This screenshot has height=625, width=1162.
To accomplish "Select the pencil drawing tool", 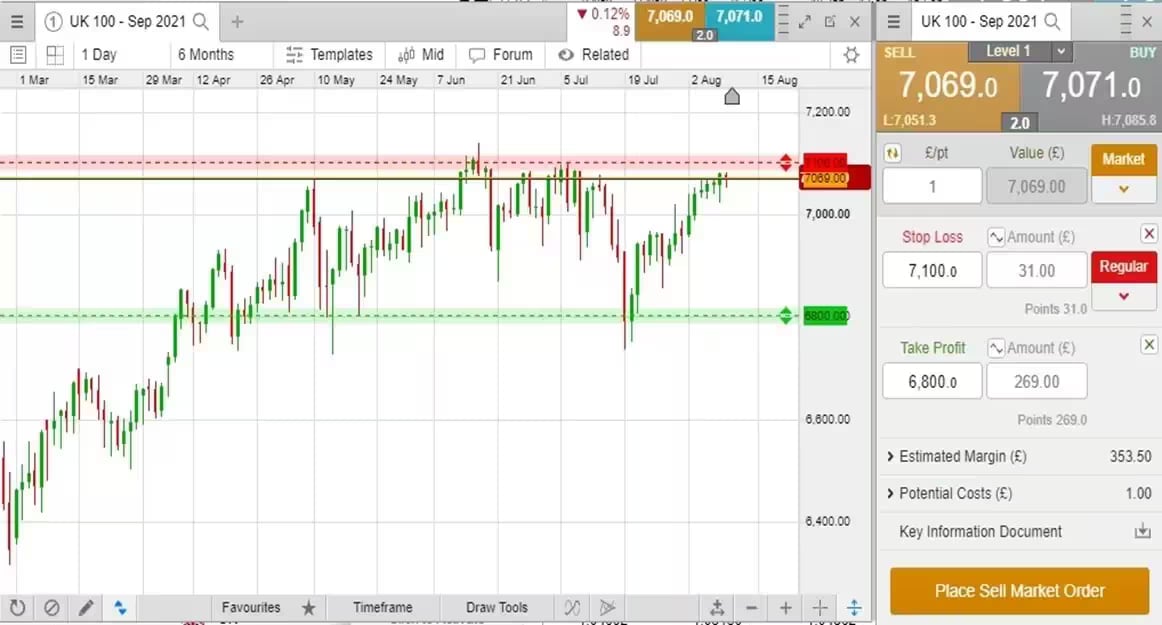I will click(86, 607).
